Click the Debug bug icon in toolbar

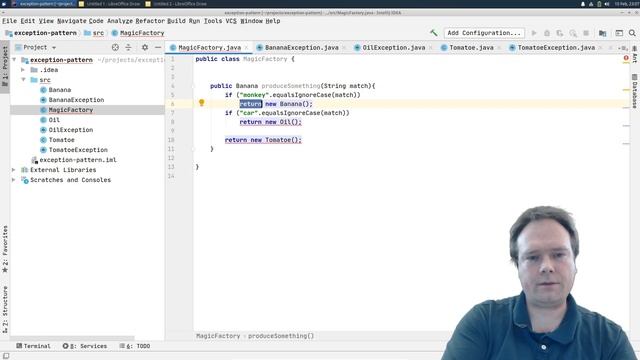tap(547, 33)
